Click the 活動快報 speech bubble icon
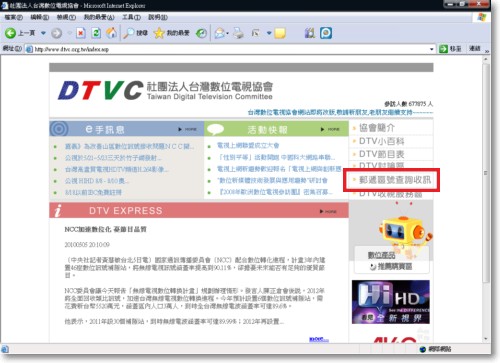 pyautogui.click(x=215, y=129)
